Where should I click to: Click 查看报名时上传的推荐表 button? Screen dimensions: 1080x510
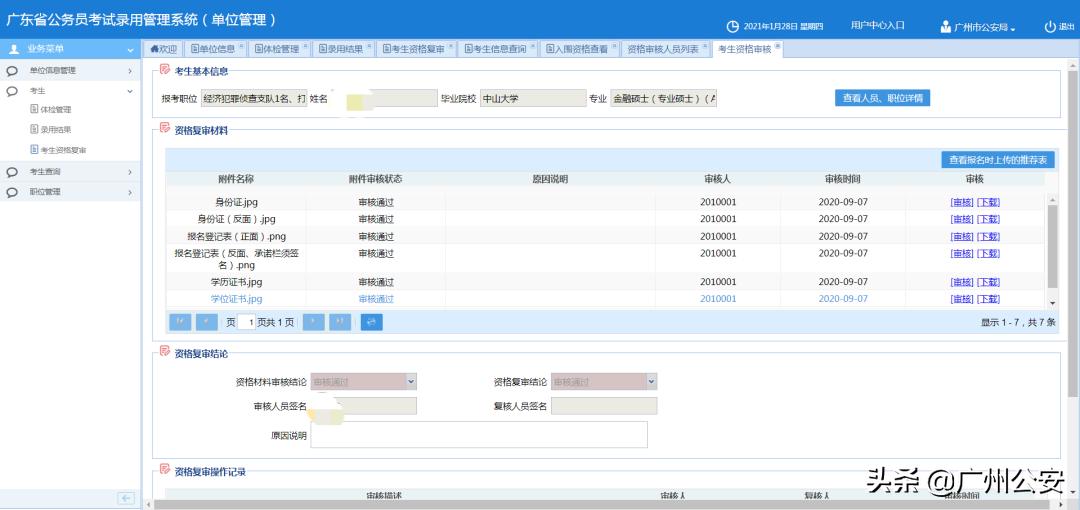(998, 160)
